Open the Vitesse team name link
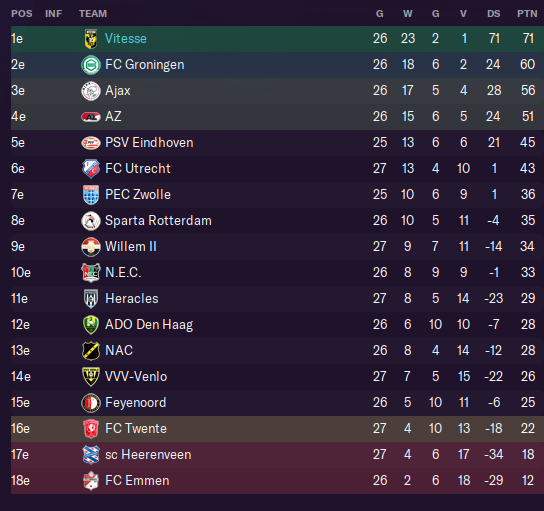This screenshot has height=511, width=544. [126, 39]
